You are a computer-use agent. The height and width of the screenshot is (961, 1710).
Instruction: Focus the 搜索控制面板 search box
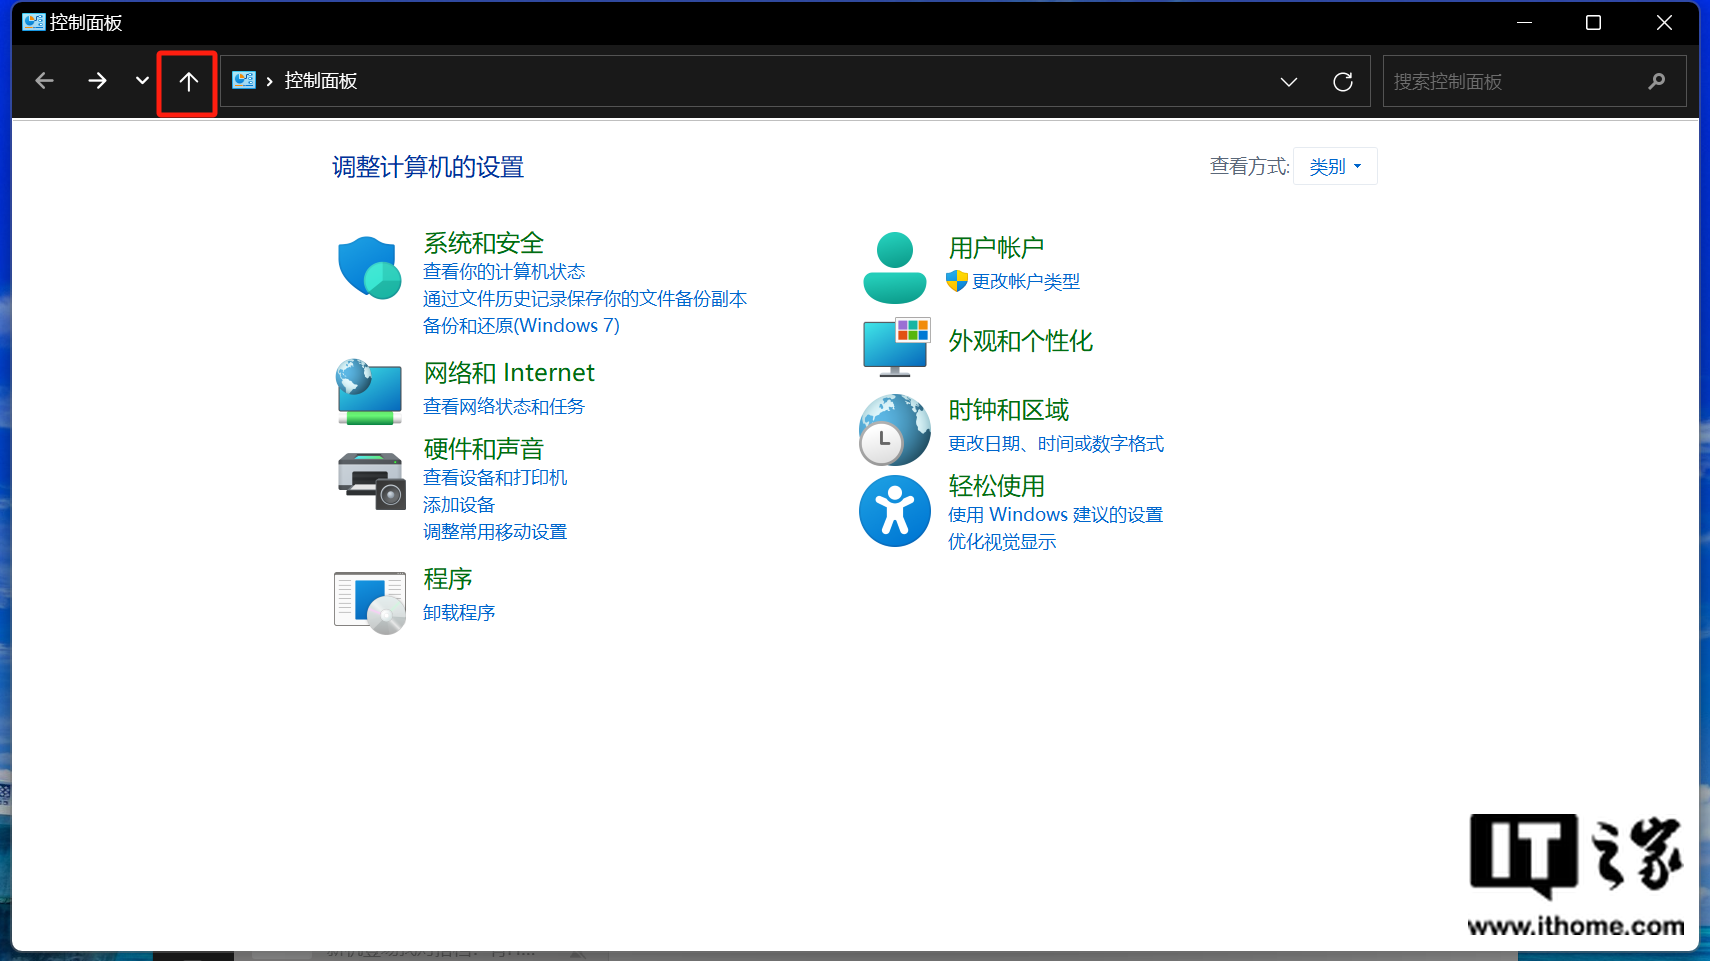click(x=1534, y=81)
